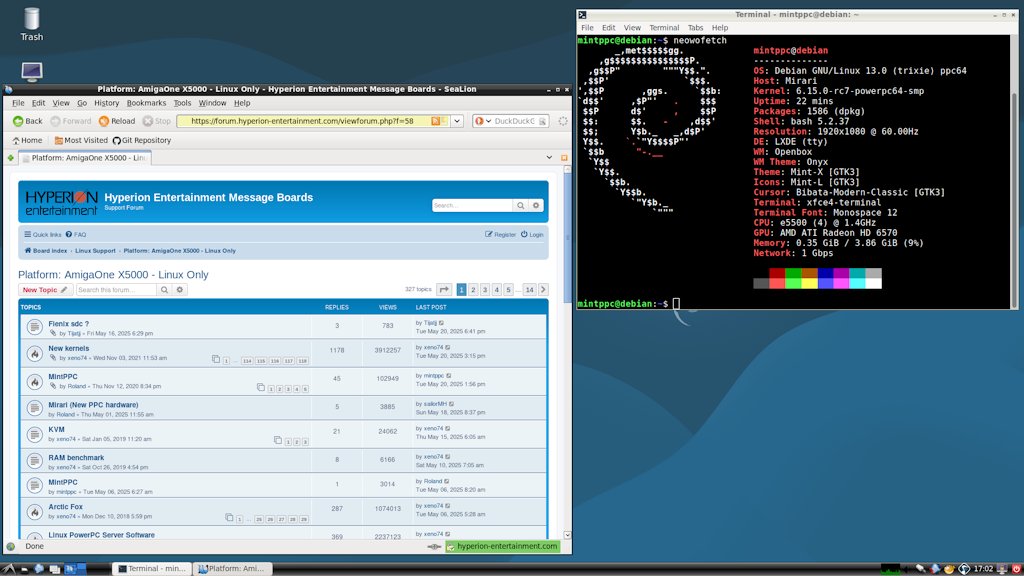Screen dimensions: 1024x576
Task: Click the clock showing 17:02
Action: [983, 569]
